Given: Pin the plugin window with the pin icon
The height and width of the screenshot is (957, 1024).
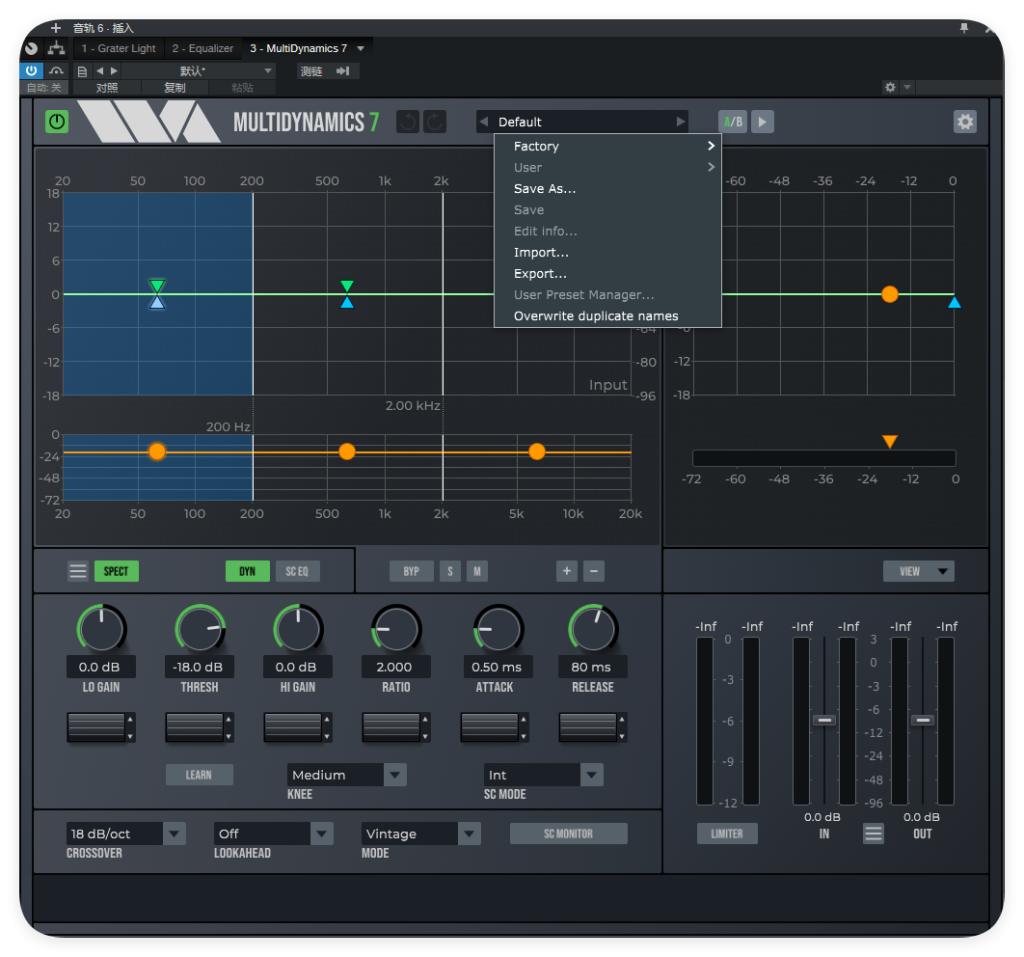Looking at the screenshot, I should point(964,28).
